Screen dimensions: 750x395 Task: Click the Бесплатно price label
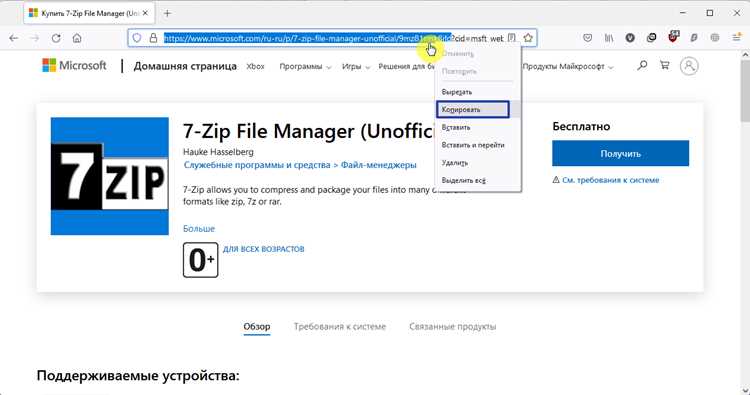tap(581, 127)
